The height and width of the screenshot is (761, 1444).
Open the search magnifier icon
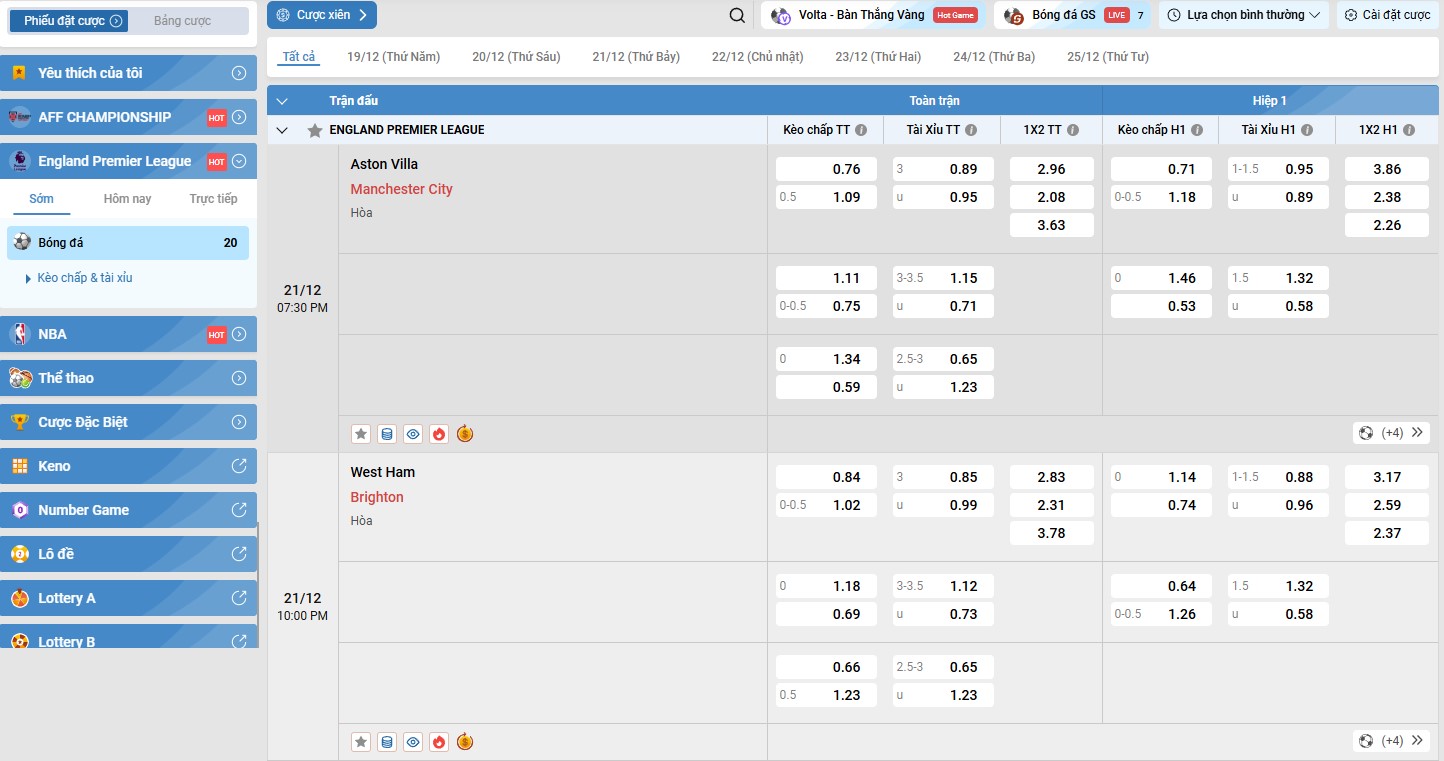737,15
